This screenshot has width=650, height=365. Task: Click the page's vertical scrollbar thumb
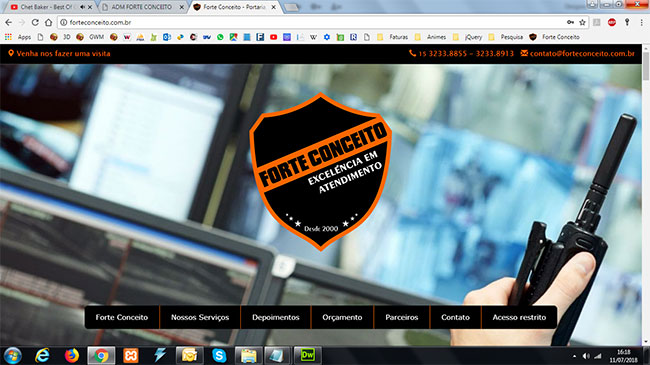coord(646,67)
